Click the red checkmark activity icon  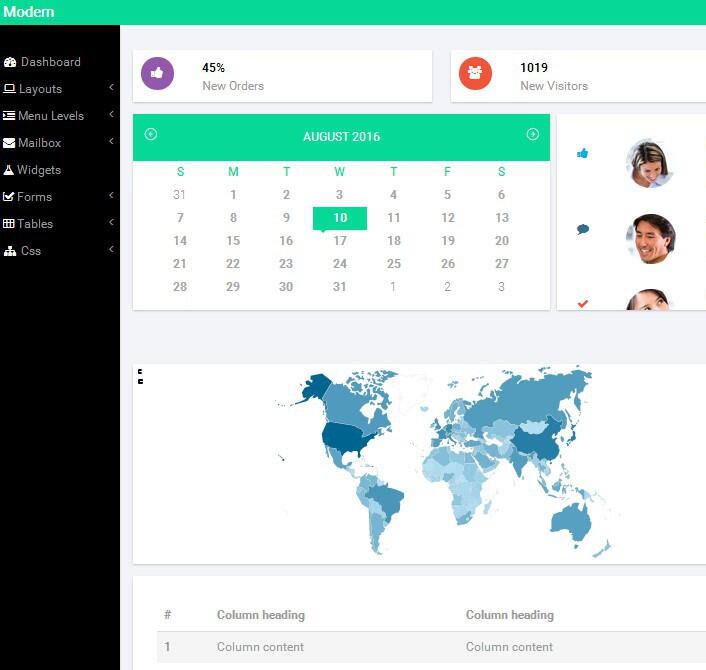pos(583,304)
